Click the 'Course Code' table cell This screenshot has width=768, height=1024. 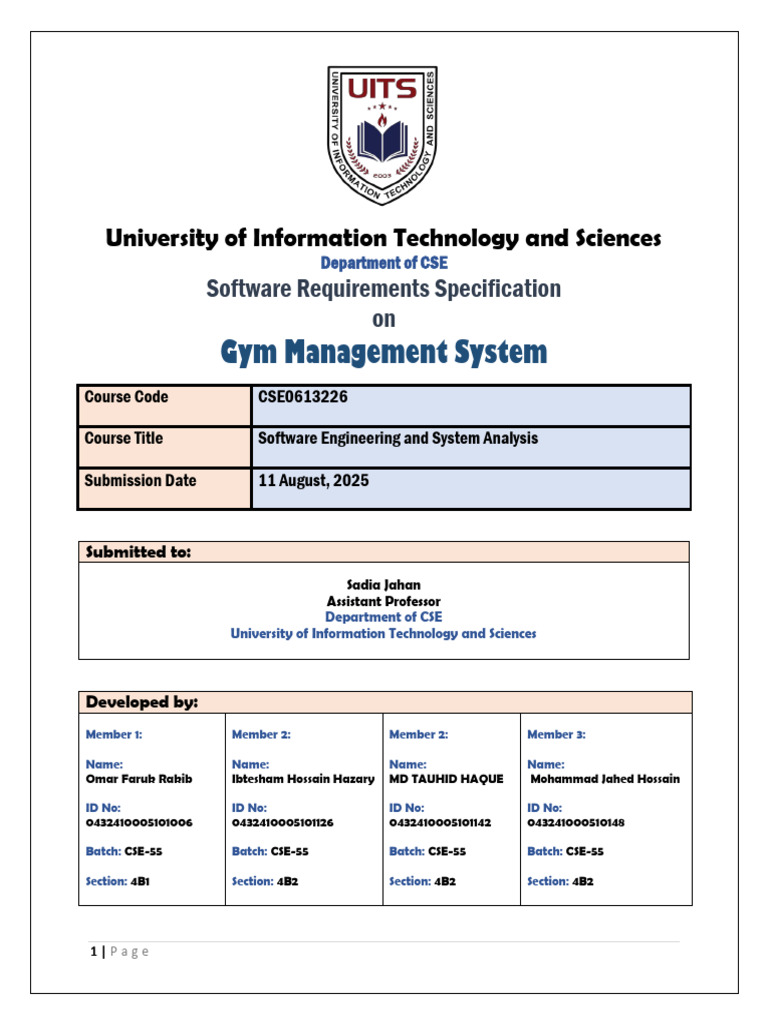coord(165,406)
